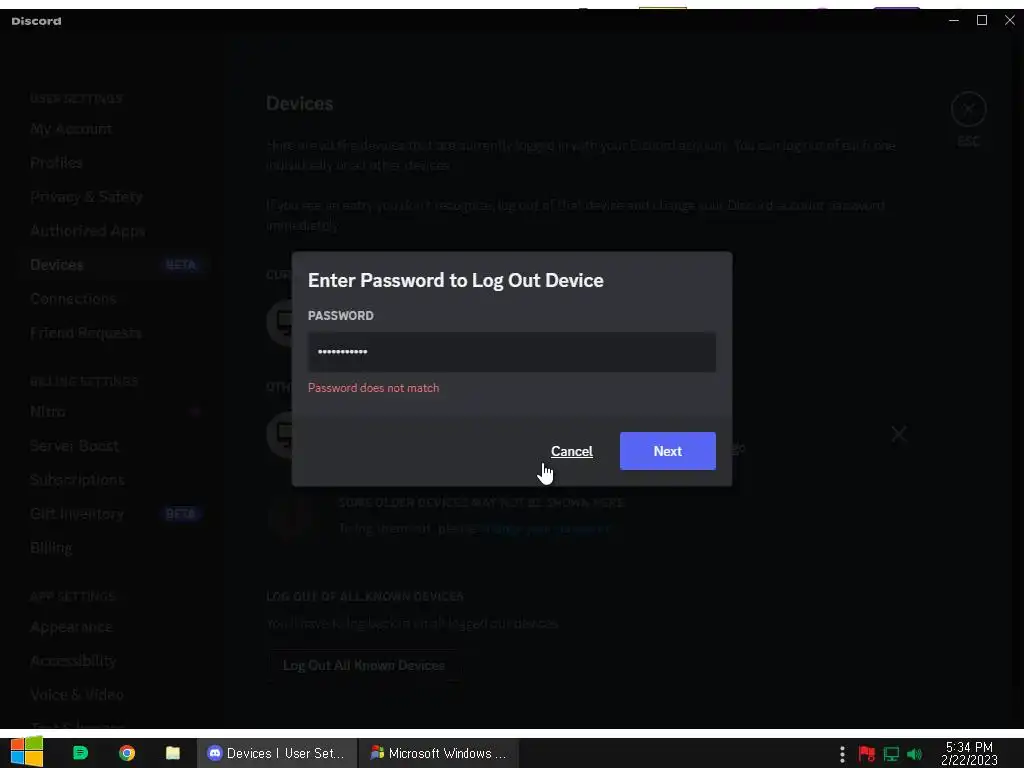This screenshot has width=1024, height=768.
Task: Open Privacy & Safety settings
Action: click(86, 197)
